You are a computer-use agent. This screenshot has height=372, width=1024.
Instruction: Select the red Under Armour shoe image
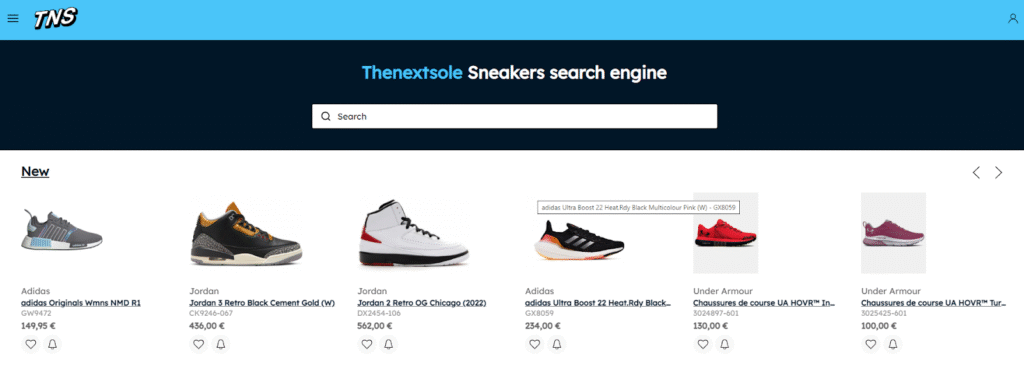[x=725, y=232]
